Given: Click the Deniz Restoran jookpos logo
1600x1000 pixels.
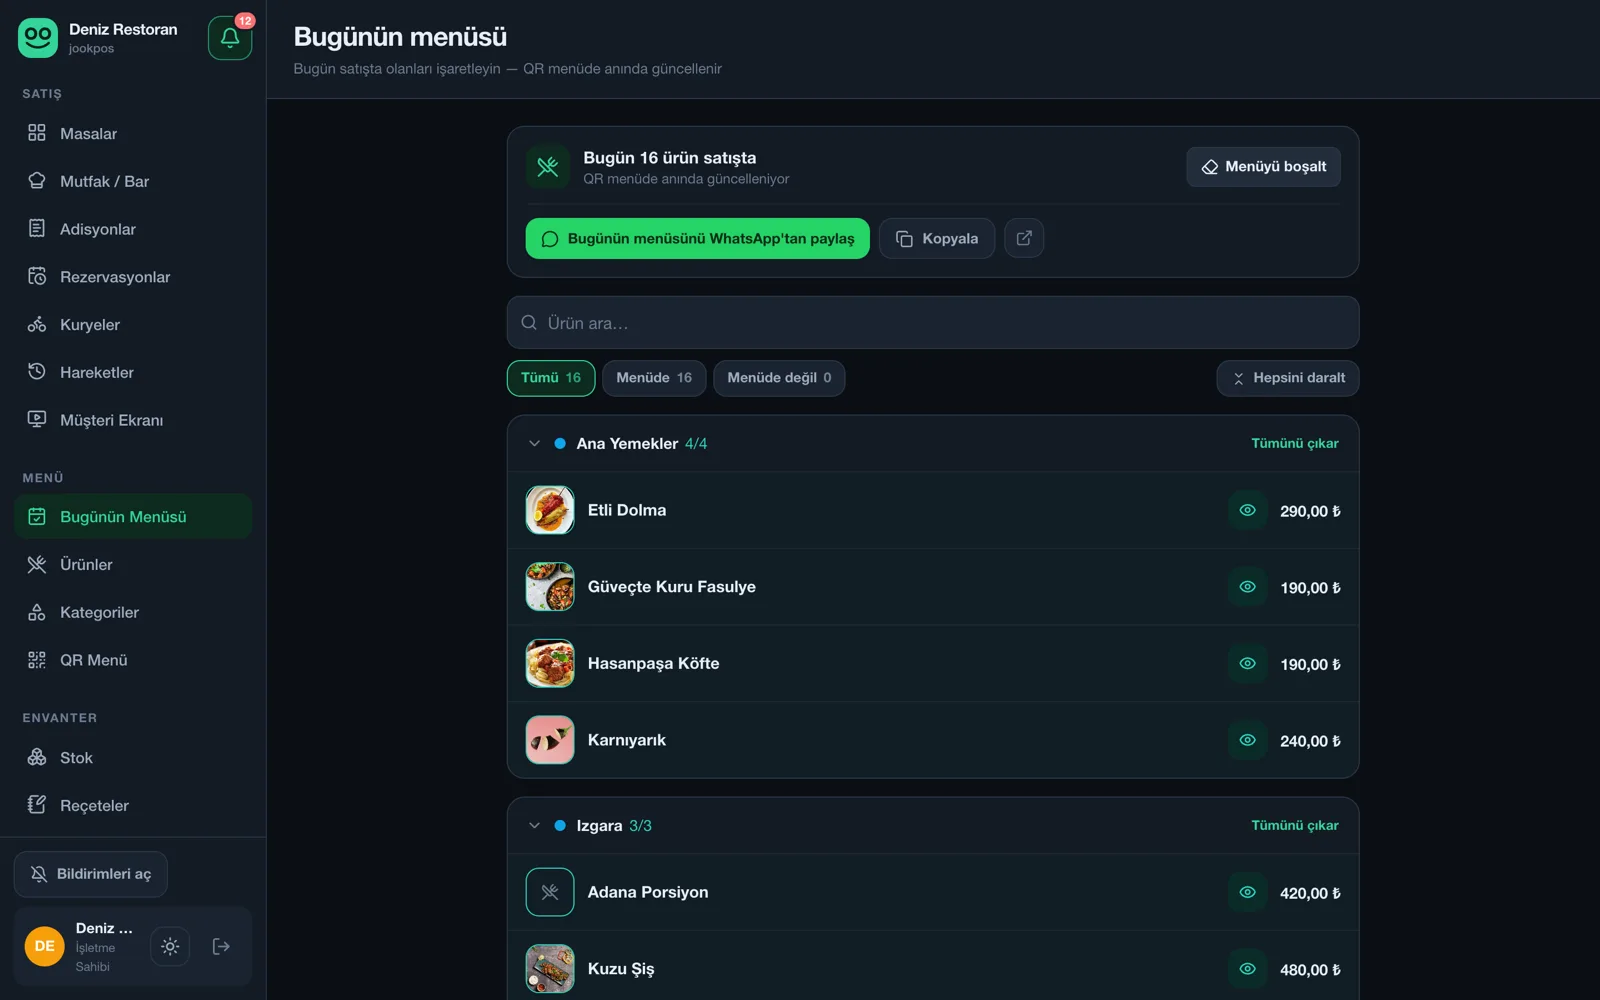Looking at the screenshot, I should coord(38,38).
